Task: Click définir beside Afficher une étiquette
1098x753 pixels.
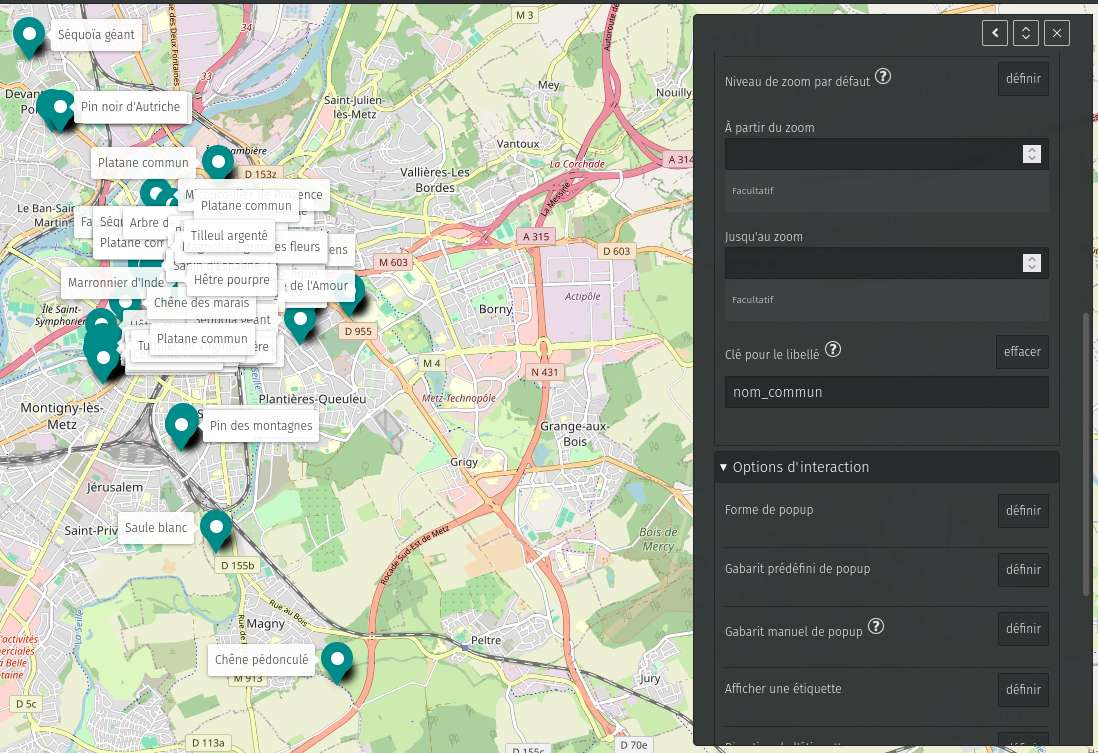Action: pos(1022,690)
